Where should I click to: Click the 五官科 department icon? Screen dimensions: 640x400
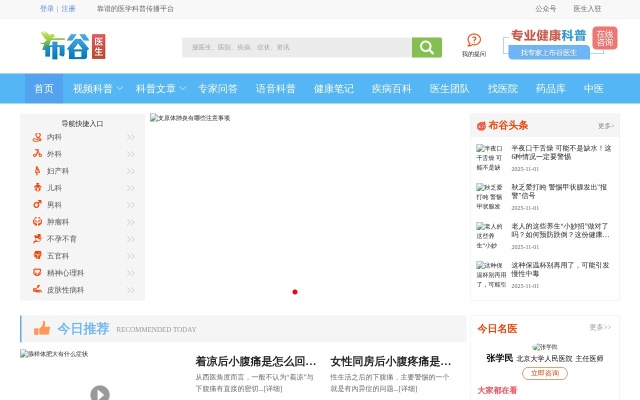click(x=37, y=256)
